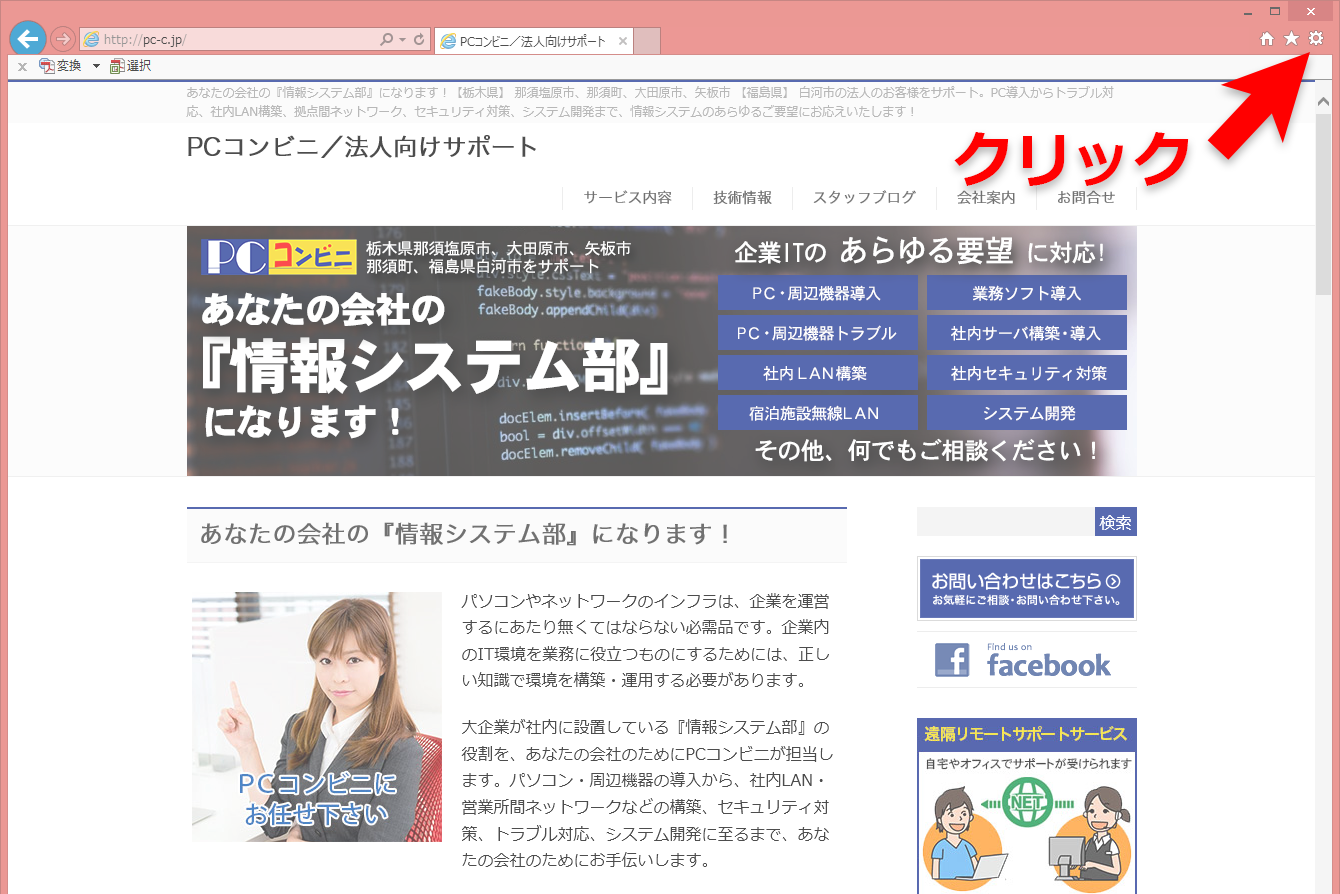Click the site search input field
Image resolution: width=1340 pixels, height=894 pixels.
click(x=1005, y=522)
